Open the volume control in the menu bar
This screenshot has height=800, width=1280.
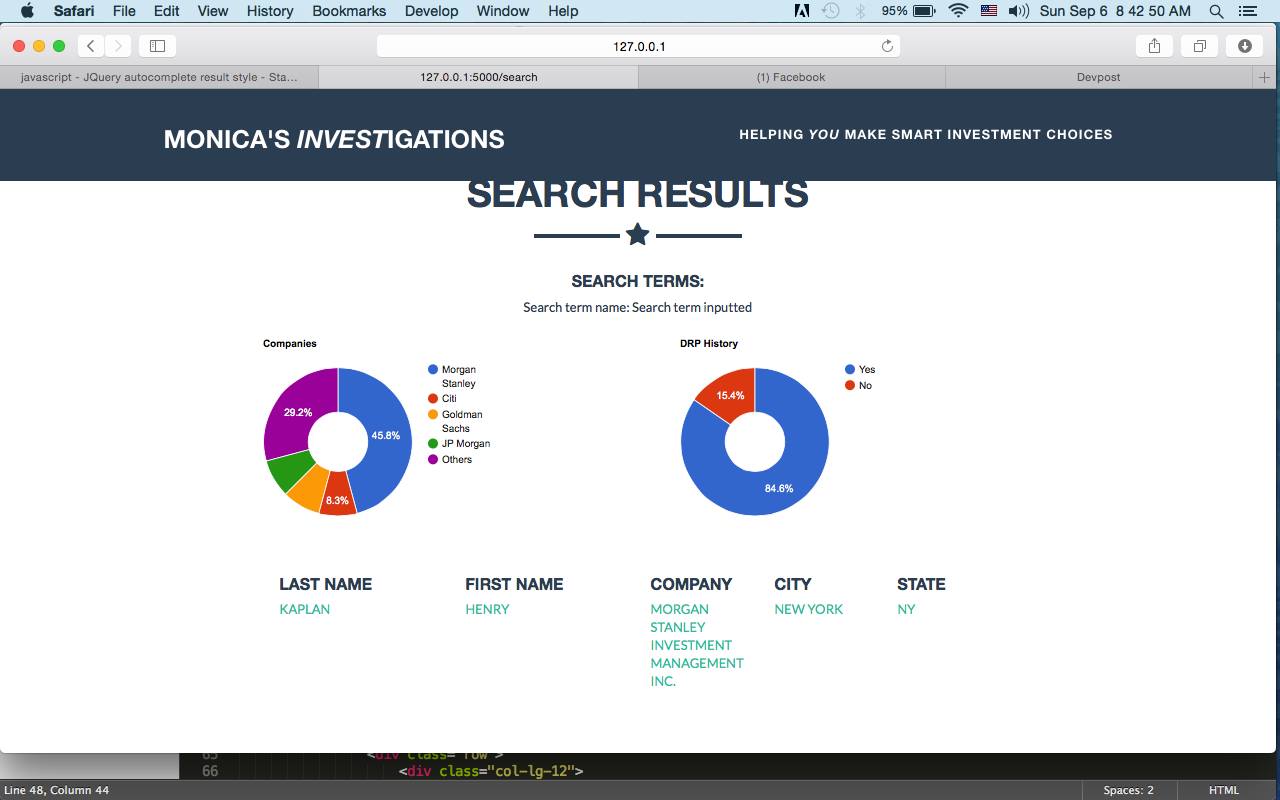(1018, 11)
